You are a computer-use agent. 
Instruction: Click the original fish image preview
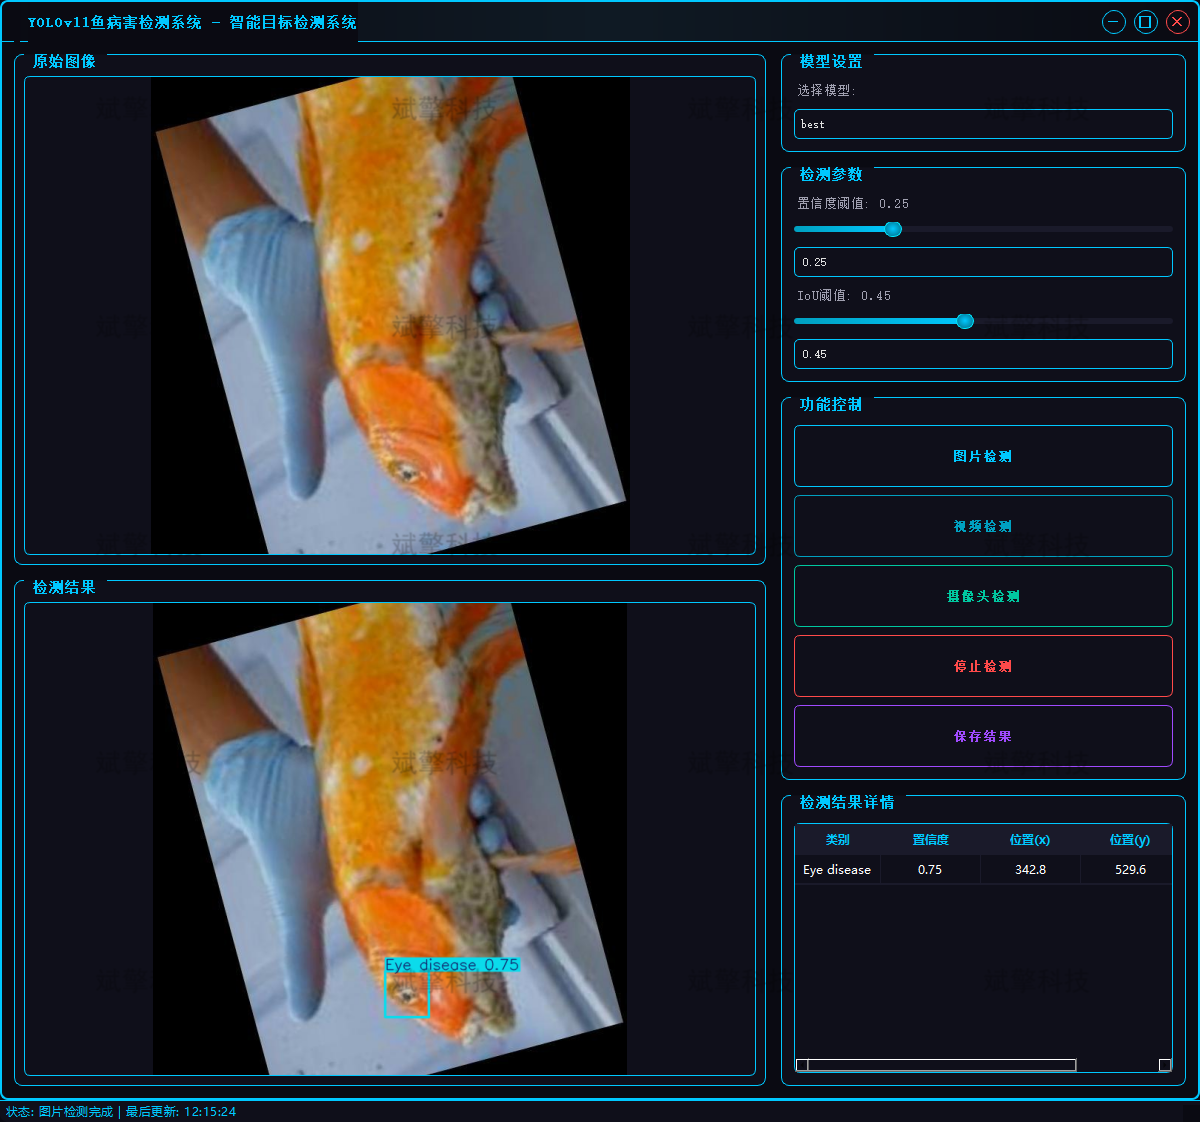click(390, 315)
